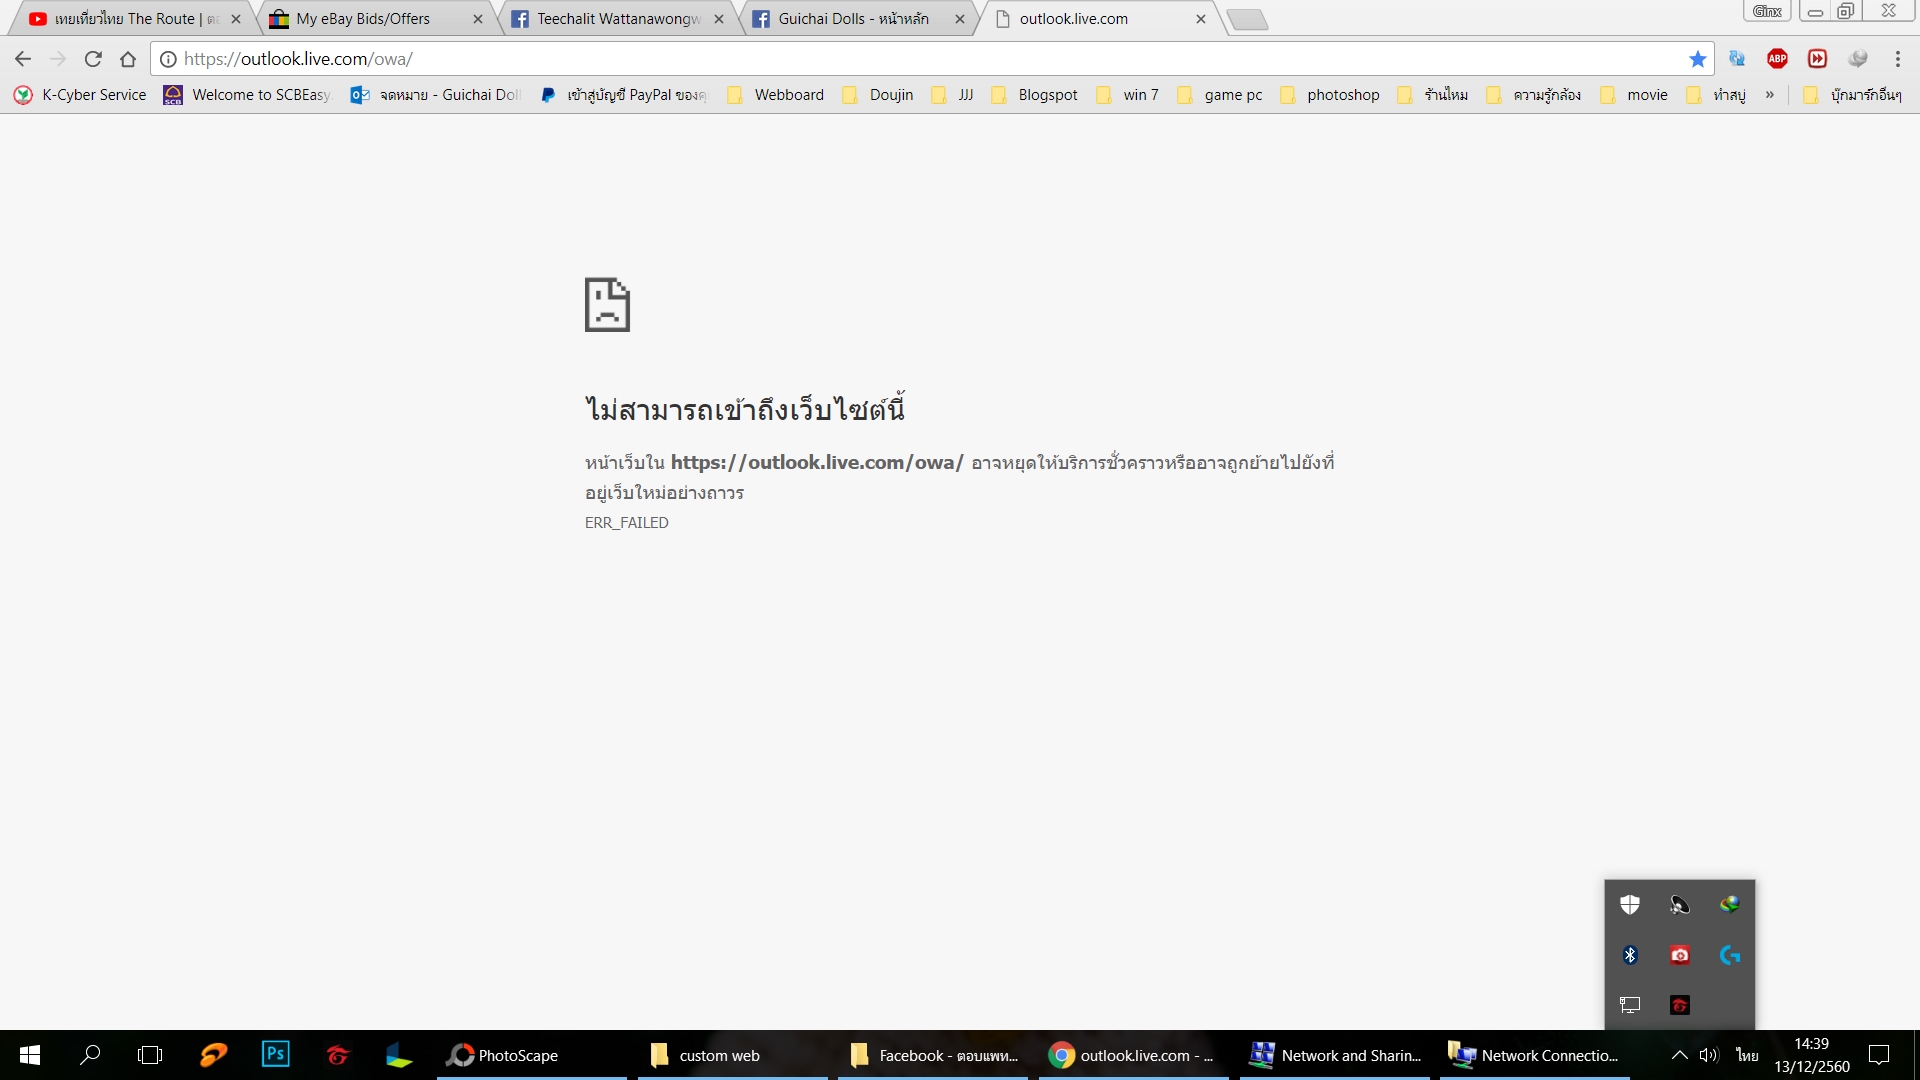
Task: Click the bookmark star icon
Action: [1697, 59]
